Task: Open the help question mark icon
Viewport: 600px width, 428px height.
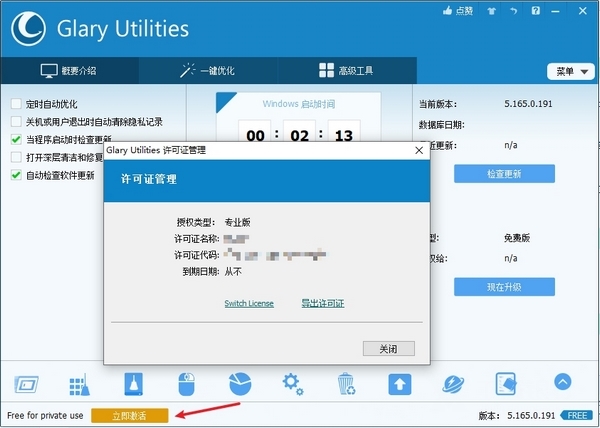Action: tap(536, 11)
